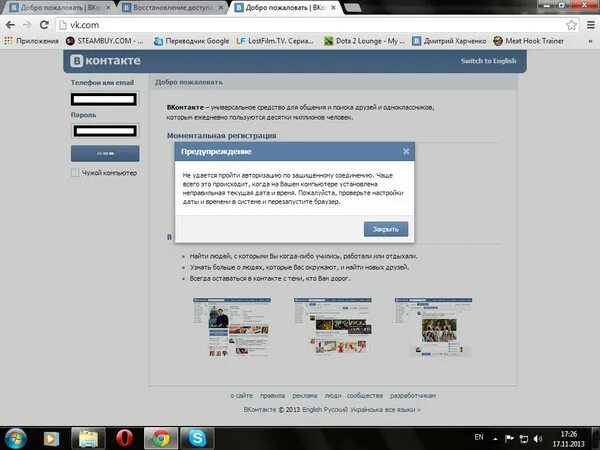Click the login button under password
Image resolution: width=600 pixels, height=450 pixels.
click(x=105, y=153)
